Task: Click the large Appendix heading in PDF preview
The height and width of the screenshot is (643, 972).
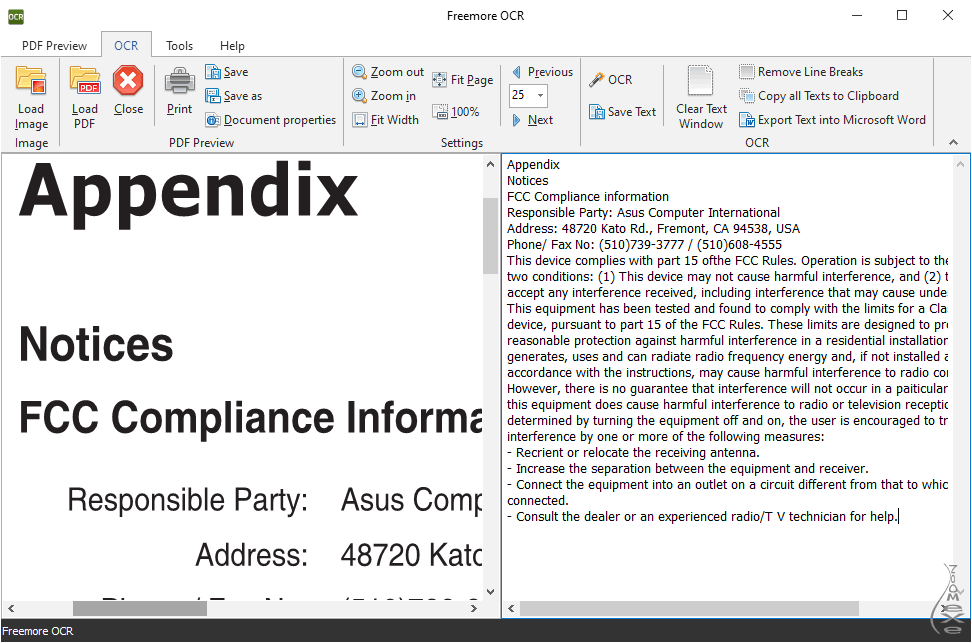Action: [x=188, y=193]
